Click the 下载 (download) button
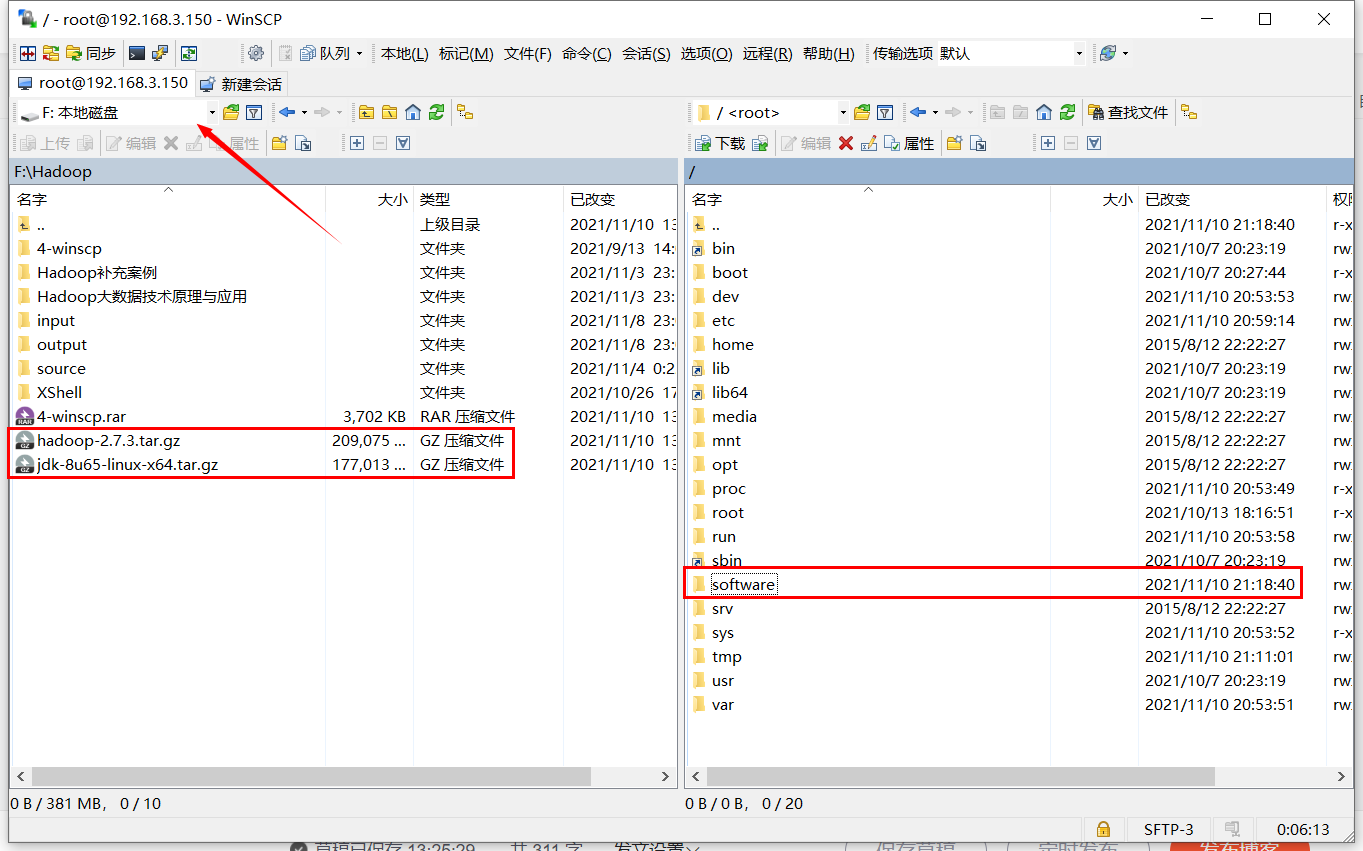This screenshot has height=851, width=1363. 719,143
